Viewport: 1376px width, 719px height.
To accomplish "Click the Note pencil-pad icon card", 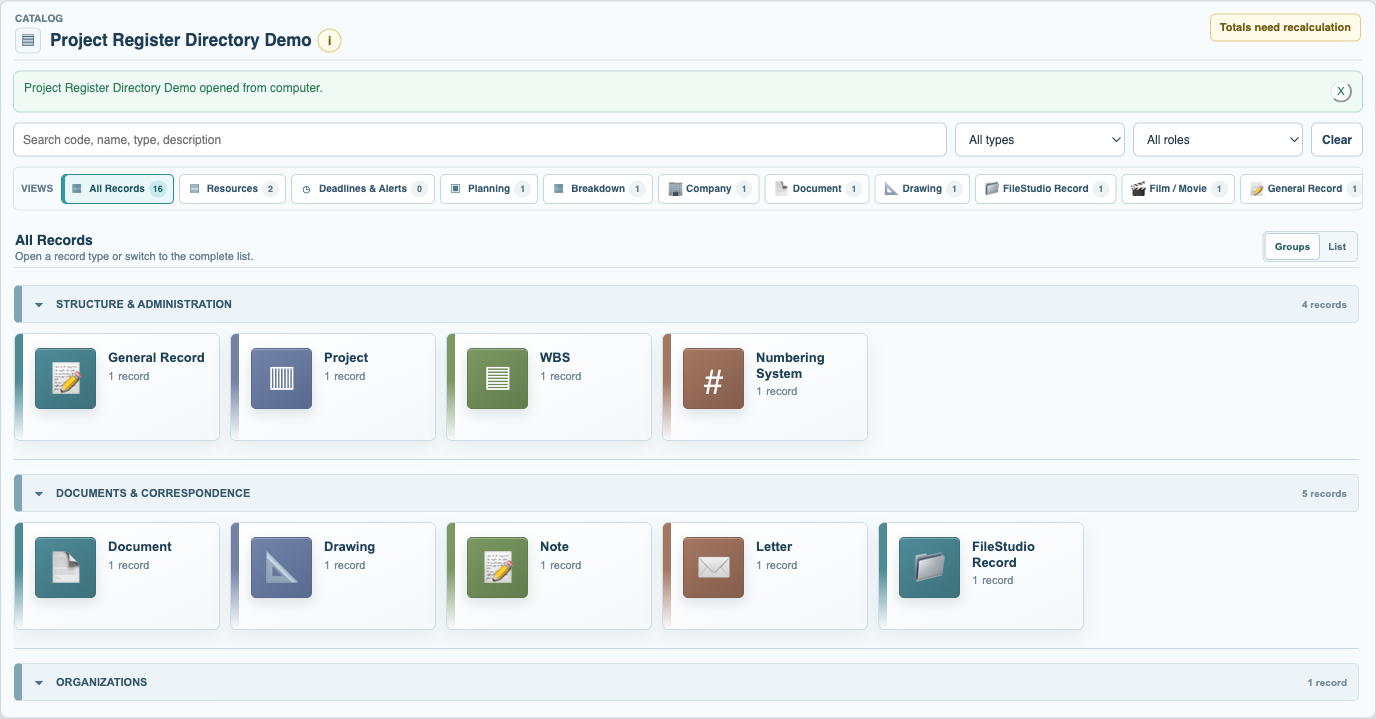I will 497,568.
